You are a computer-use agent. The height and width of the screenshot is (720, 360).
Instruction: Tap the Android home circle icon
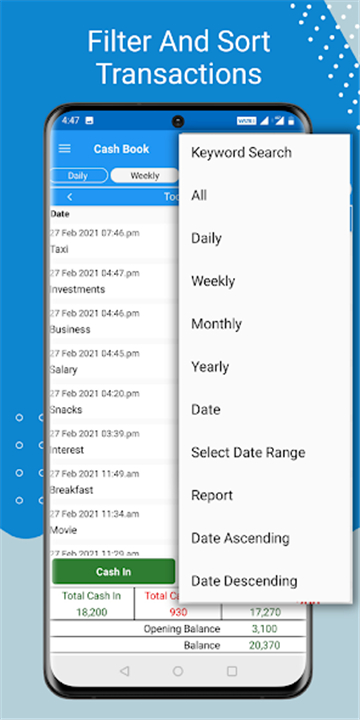point(178,671)
